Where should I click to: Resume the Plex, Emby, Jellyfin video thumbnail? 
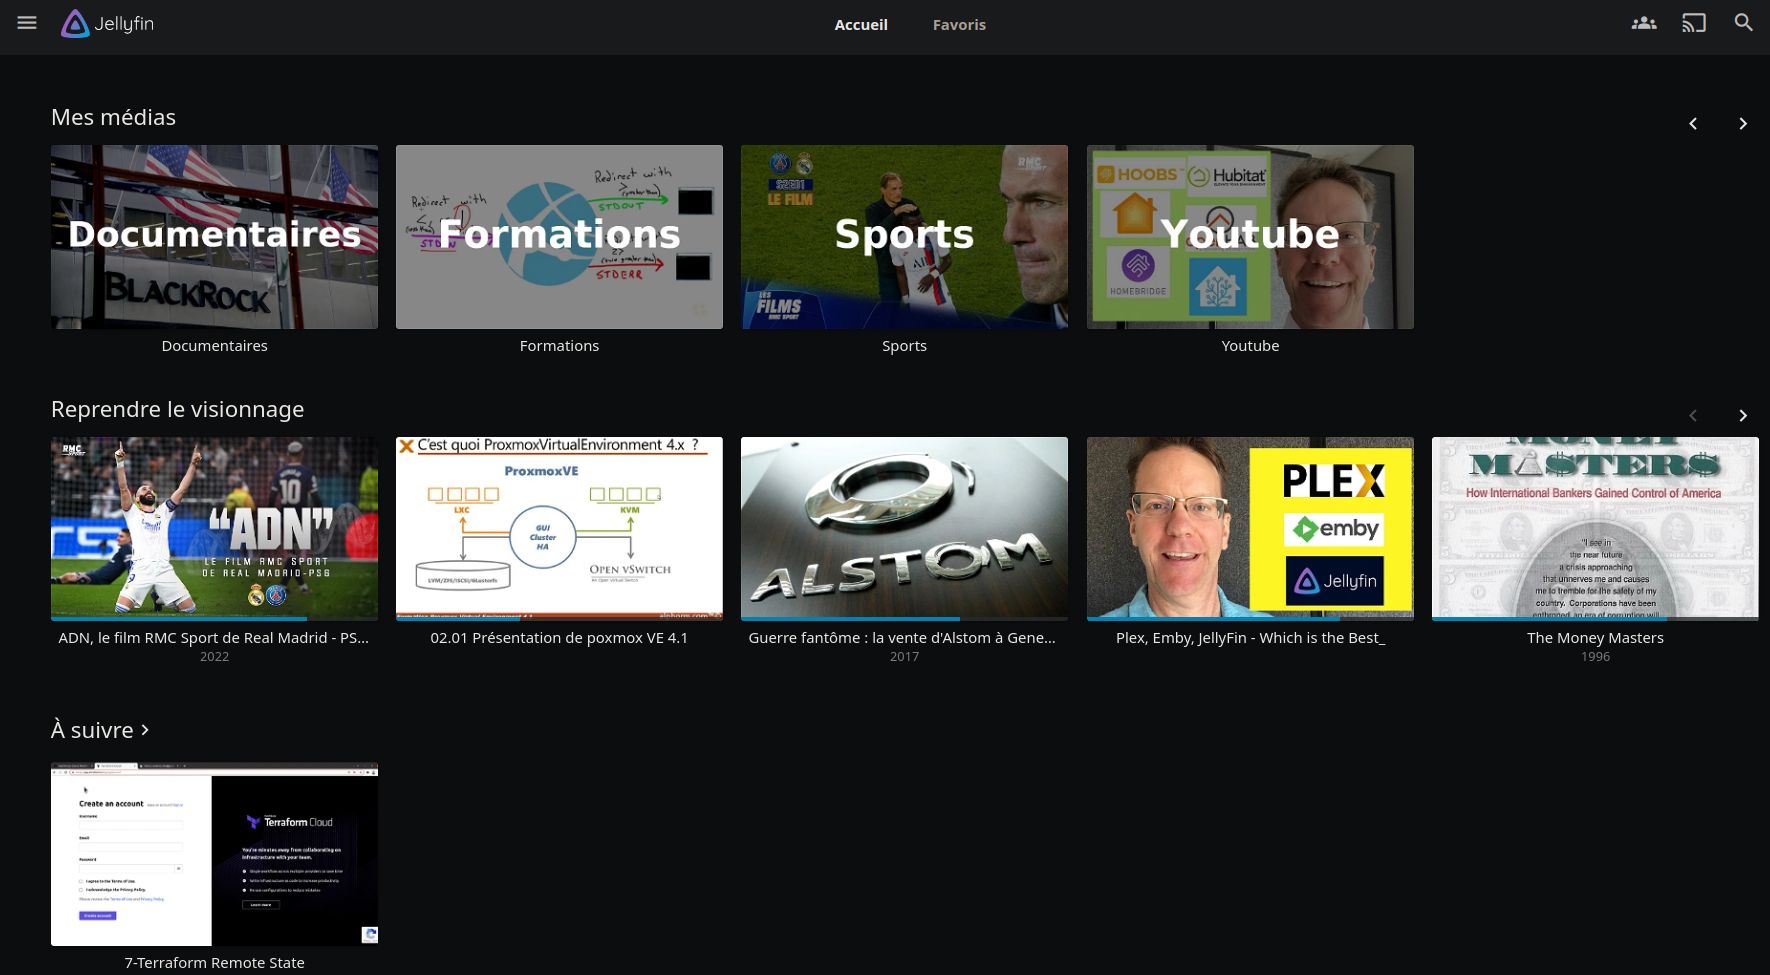[1250, 527]
